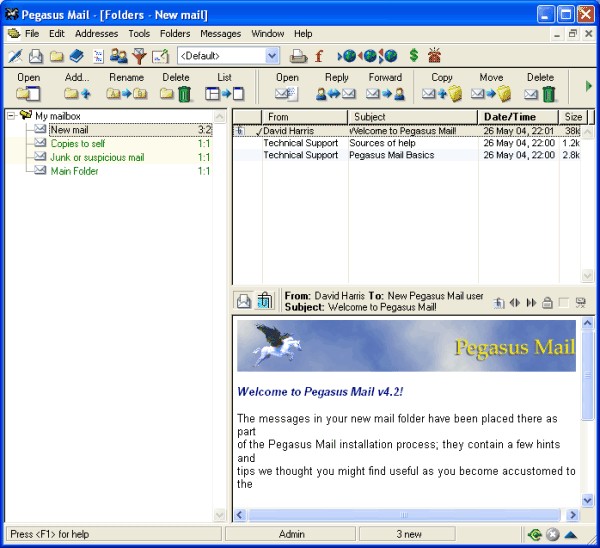Click the folder Delete button with trash can
The height and width of the screenshot is (548, 600).
176,86
